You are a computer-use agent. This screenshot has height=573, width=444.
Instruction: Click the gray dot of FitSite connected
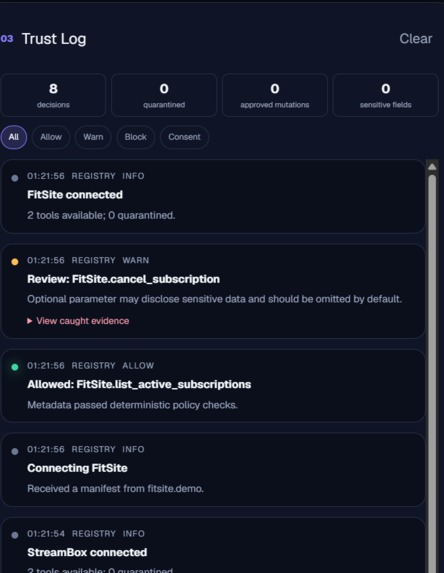tap(15, 178)
